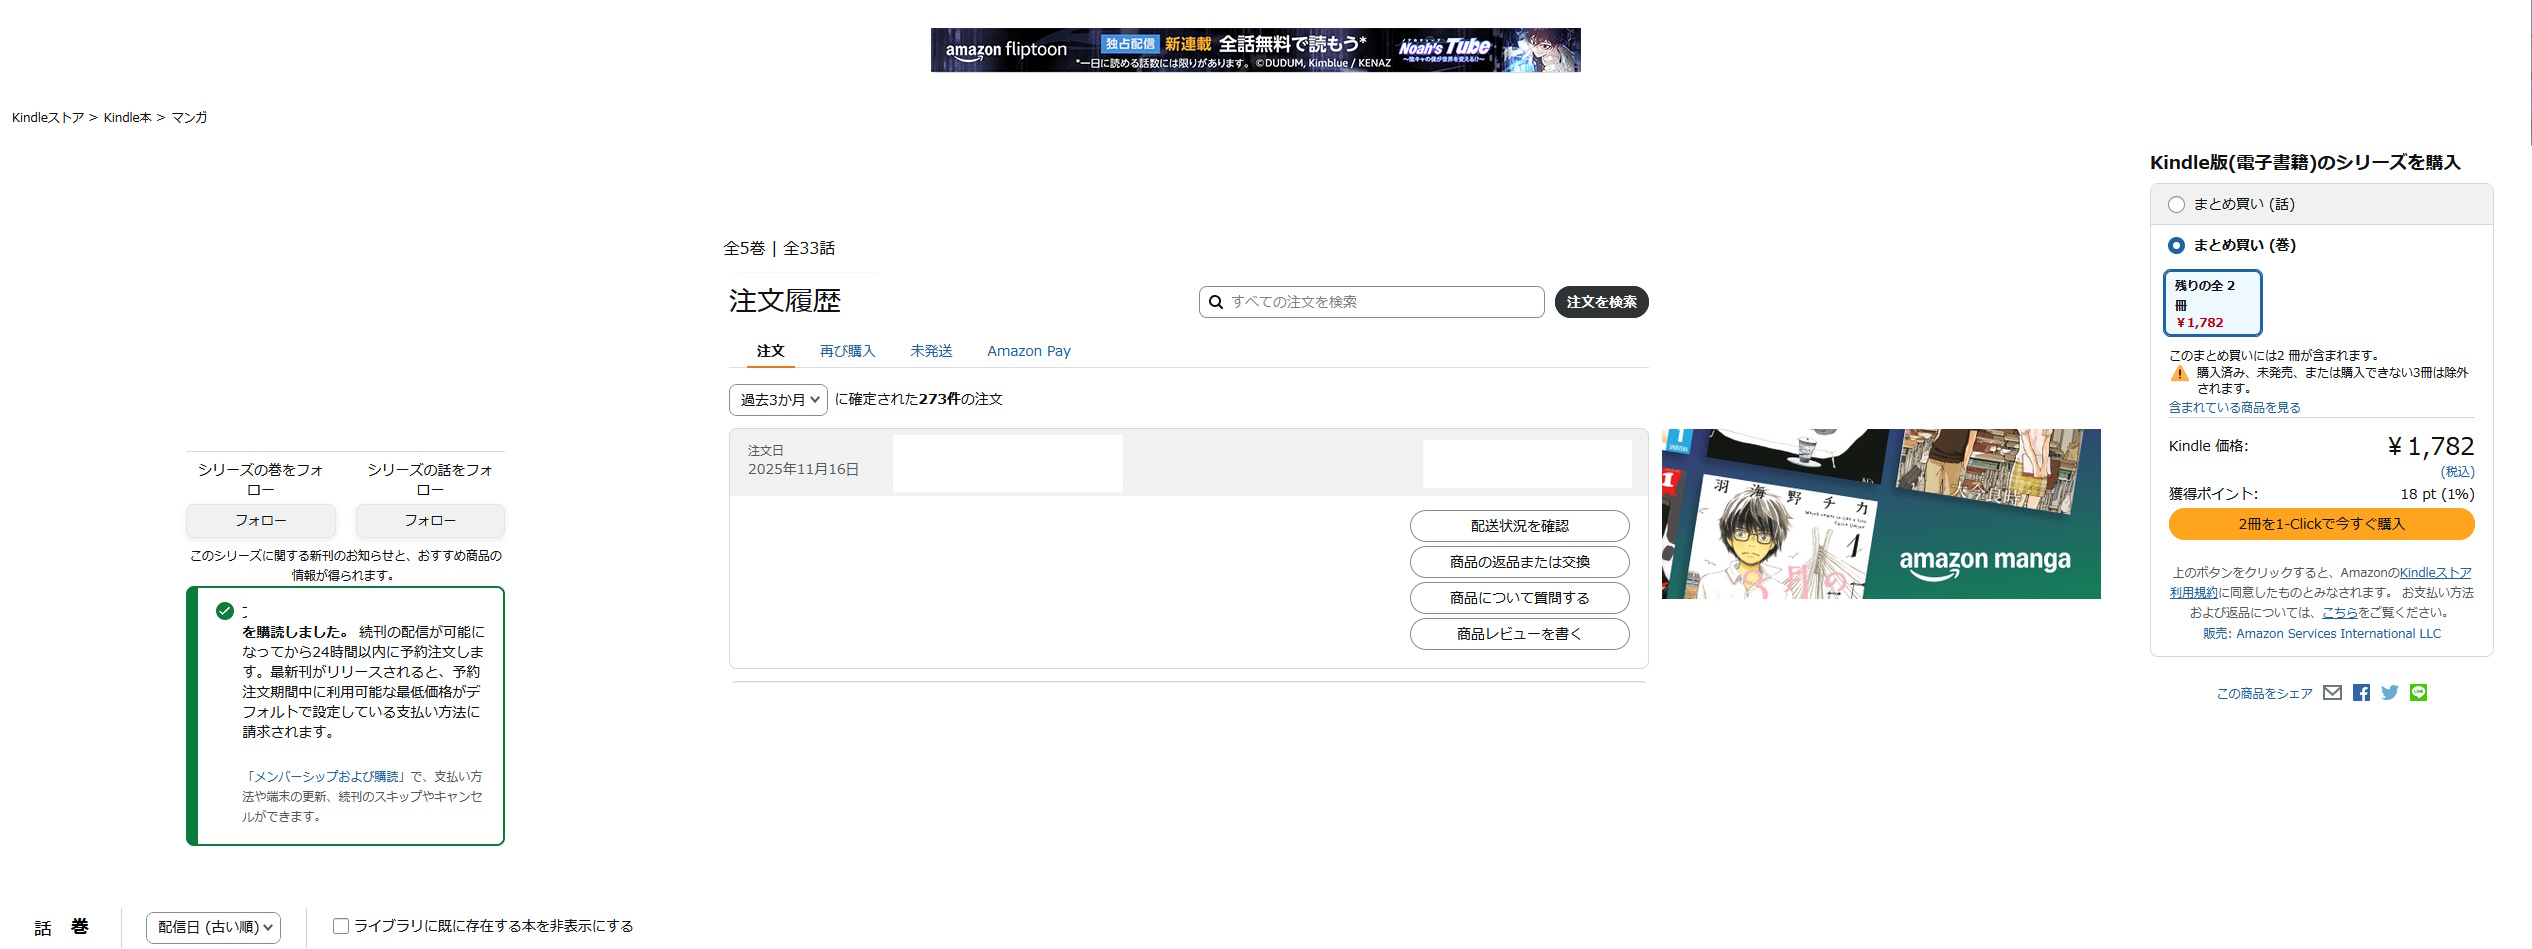Select the まとめ買い (話) radio option
Image resolution: width=2532 pixels, height=949 pixels.
(x=2176, y=205)
